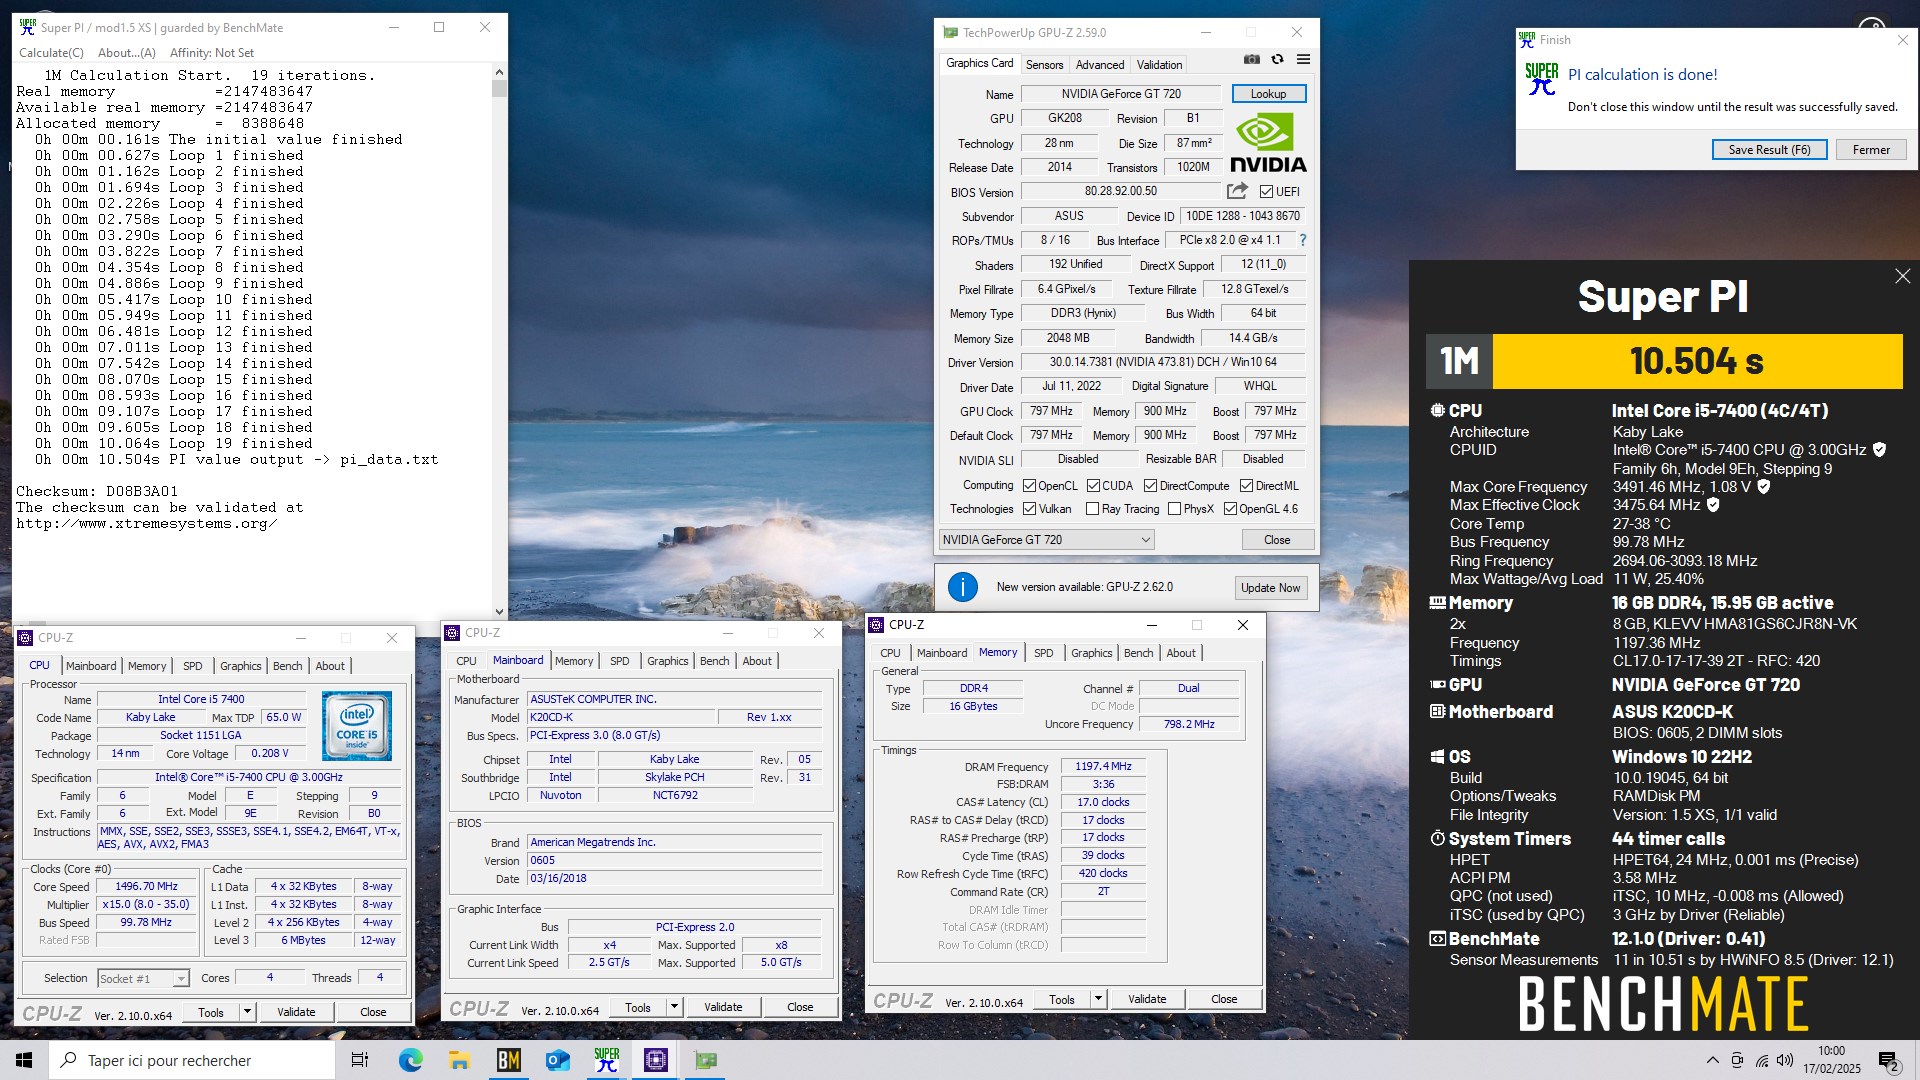The height and width of the screenshot is (1080, 1920).
Task: Toggle the DirectML checkbox
Action: coord(1246,486)
